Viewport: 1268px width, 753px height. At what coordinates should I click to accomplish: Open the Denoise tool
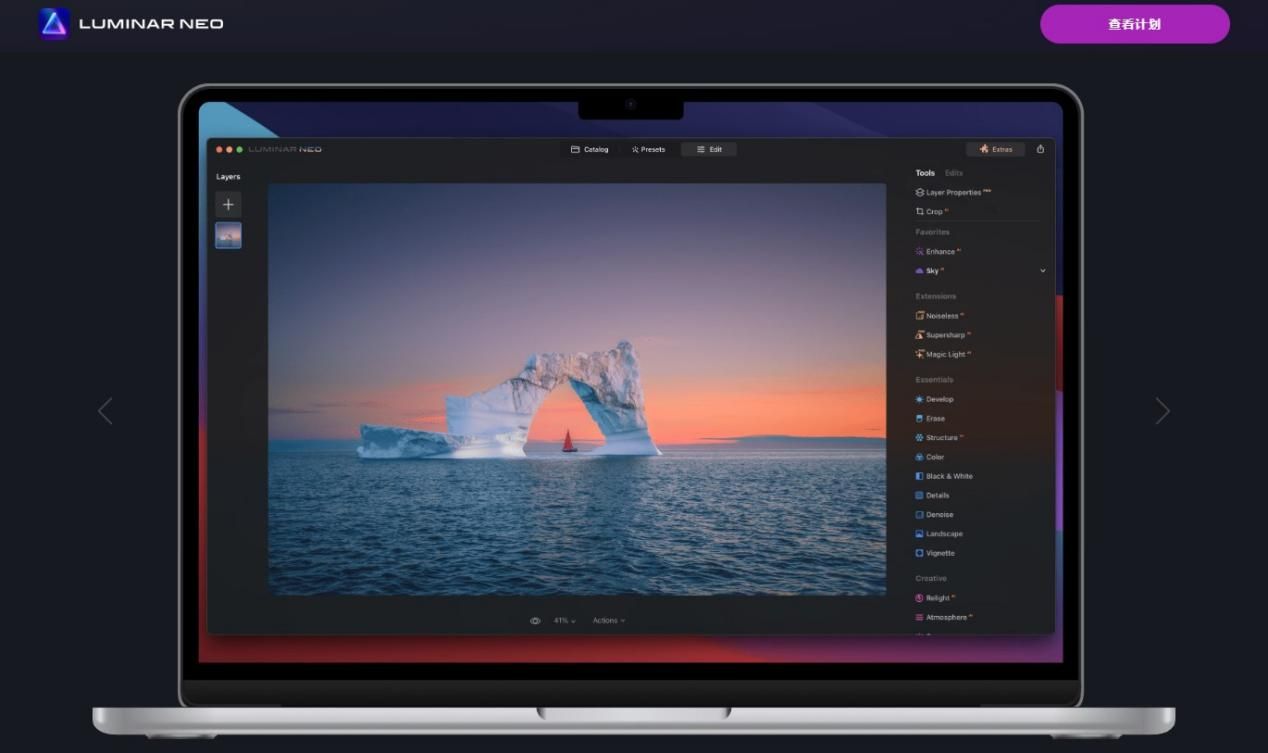935,514
